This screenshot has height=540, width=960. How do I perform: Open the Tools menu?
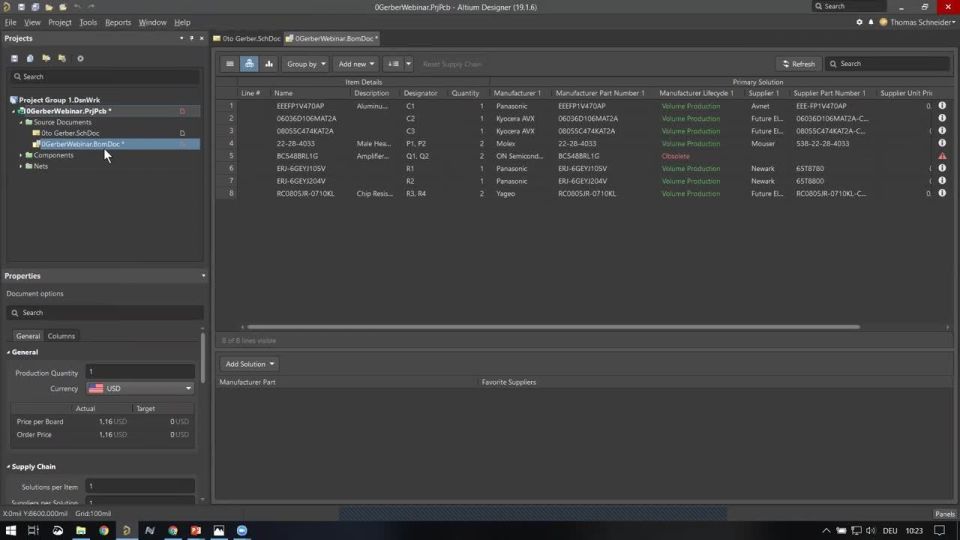(88, 22)
